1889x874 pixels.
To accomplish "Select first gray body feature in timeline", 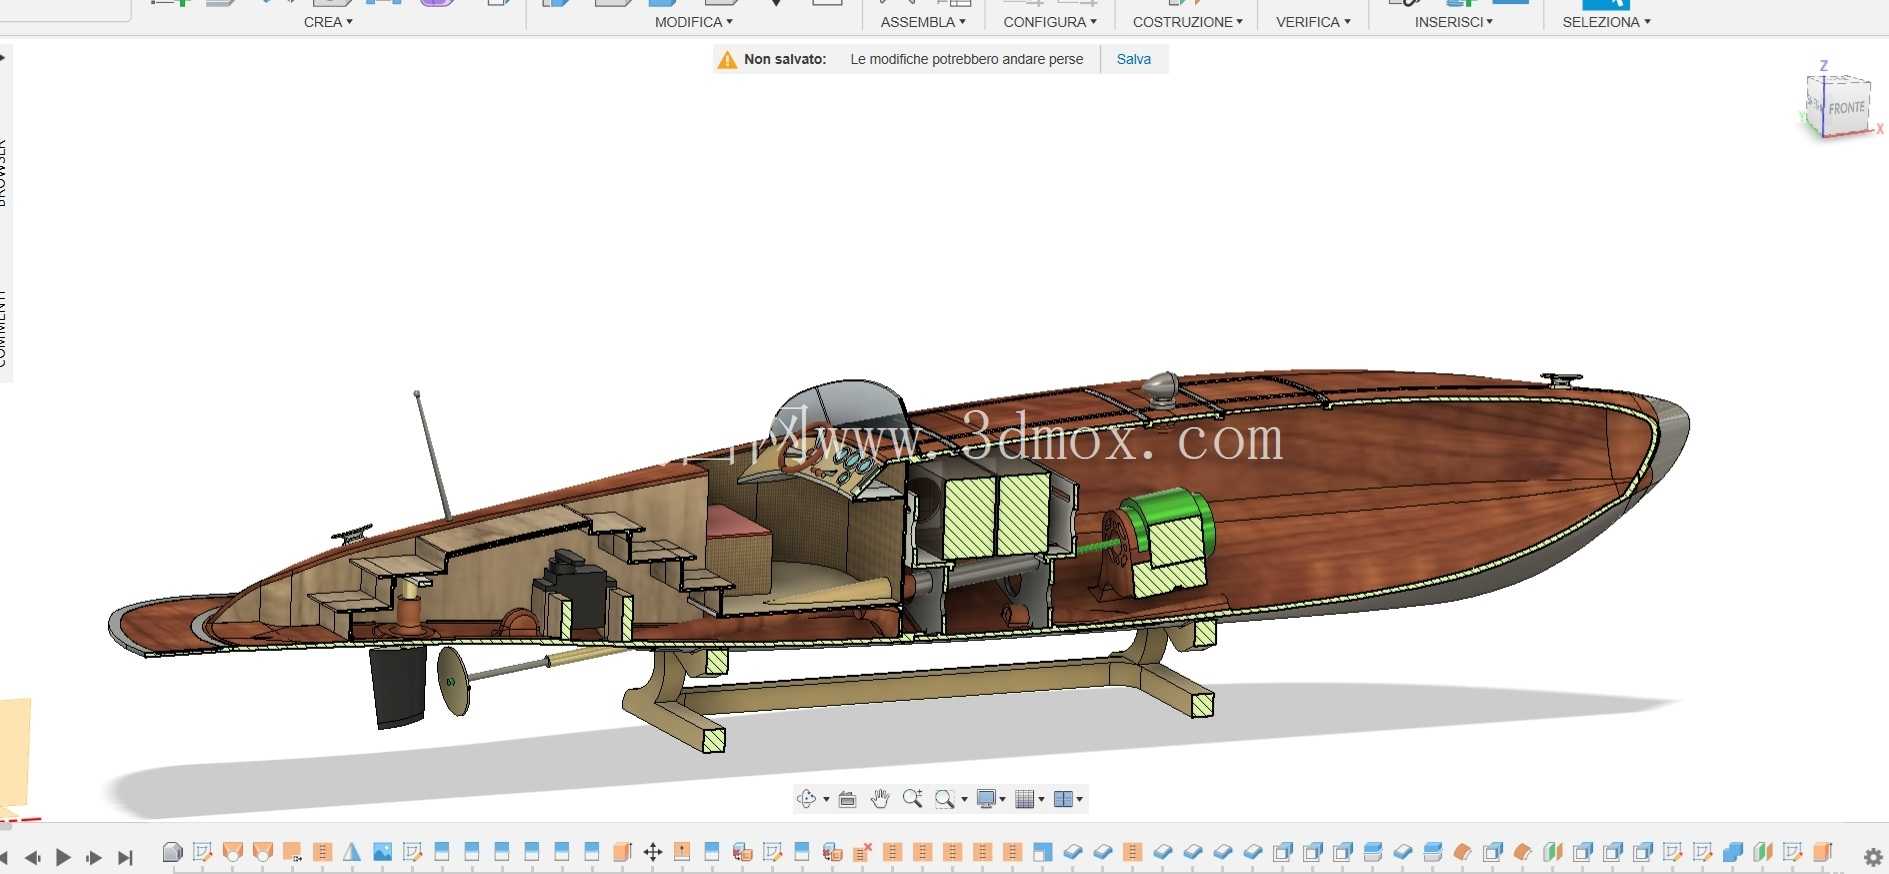I will pos(172,852).
